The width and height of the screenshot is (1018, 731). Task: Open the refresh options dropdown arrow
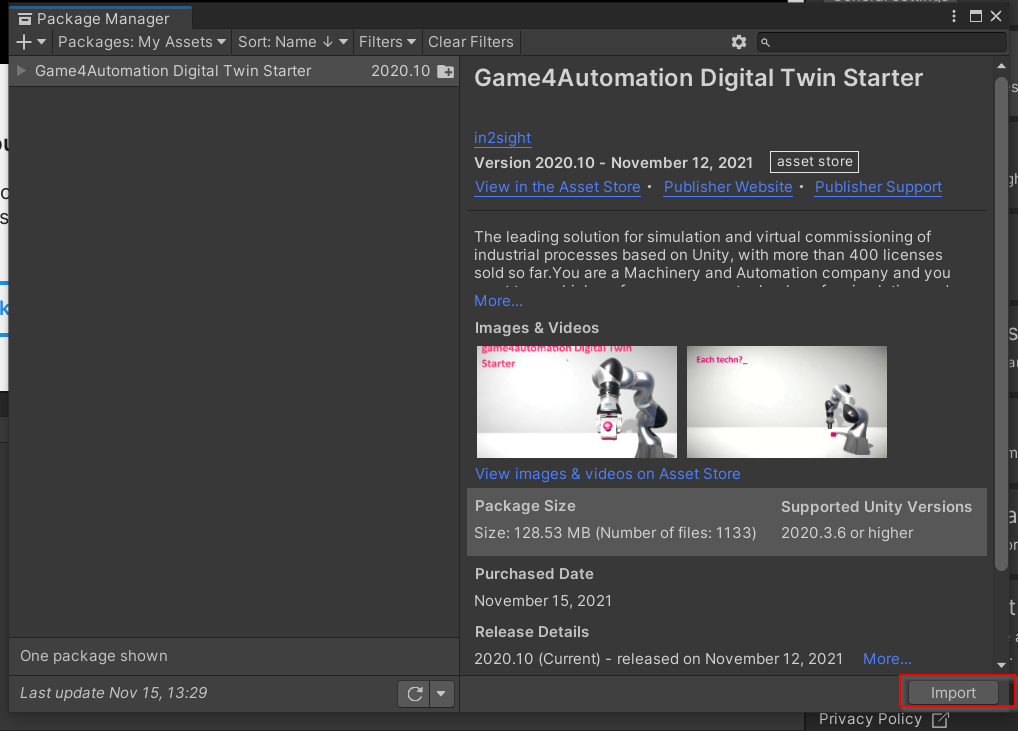click(x=441, y=694)
